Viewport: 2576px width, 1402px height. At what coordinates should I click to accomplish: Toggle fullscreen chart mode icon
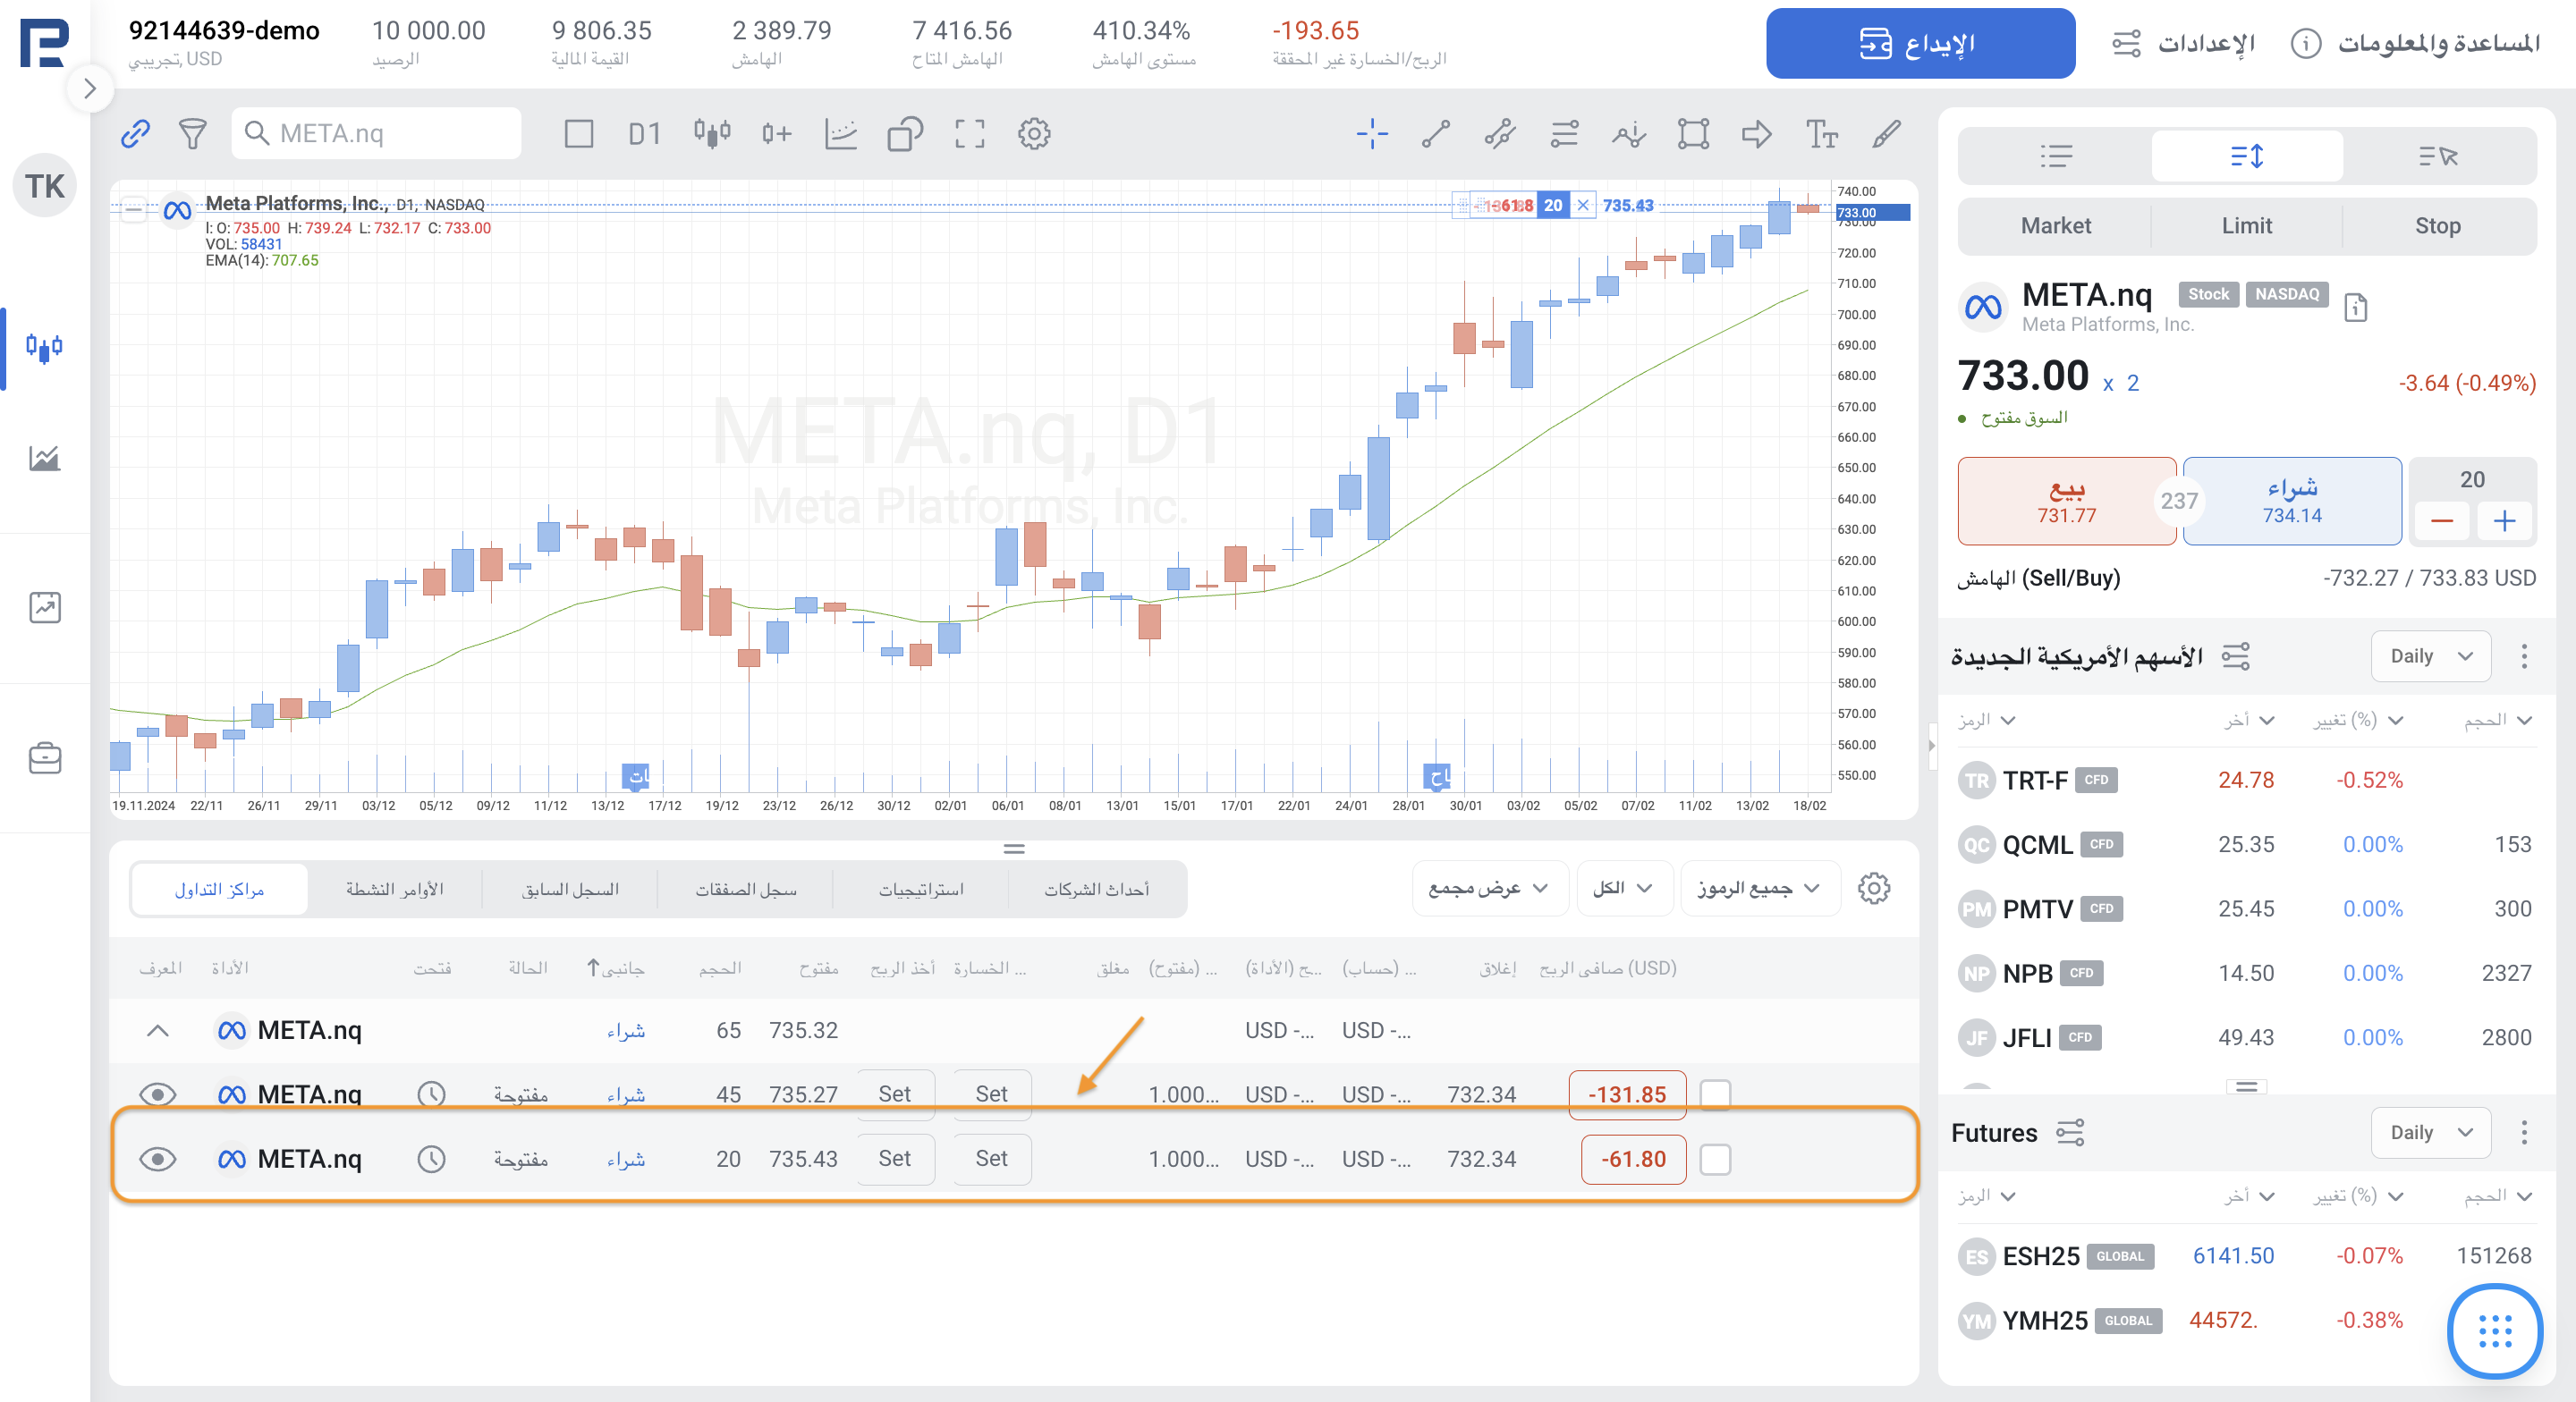click(x=969, y=134)
